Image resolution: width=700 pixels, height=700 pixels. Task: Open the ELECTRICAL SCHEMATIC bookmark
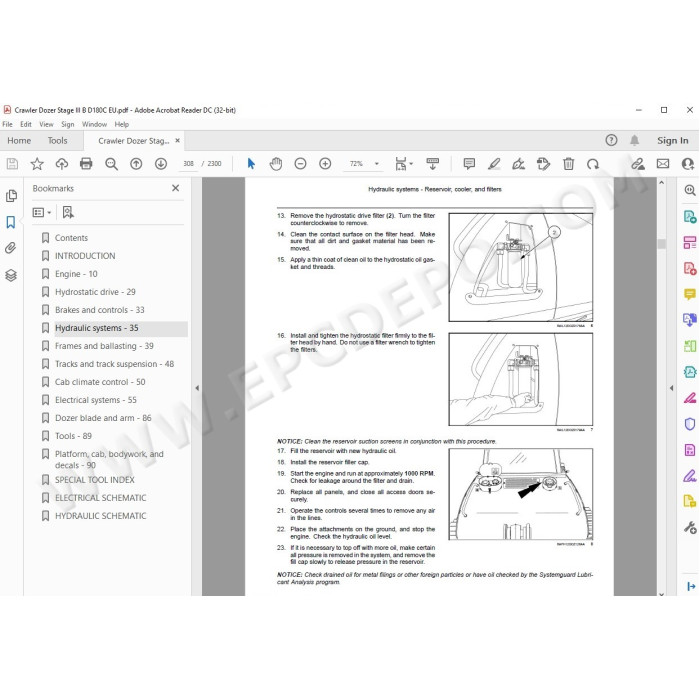coord(100,498)
